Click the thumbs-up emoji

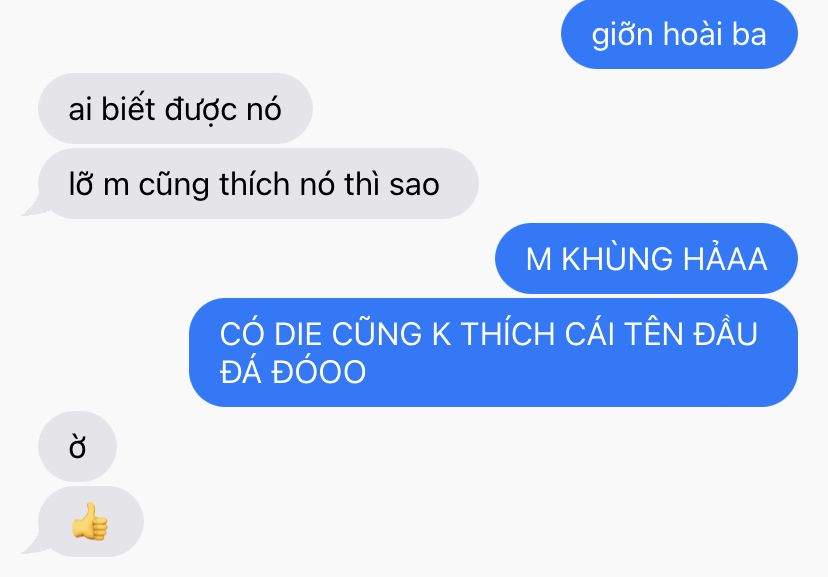(90, 522)
